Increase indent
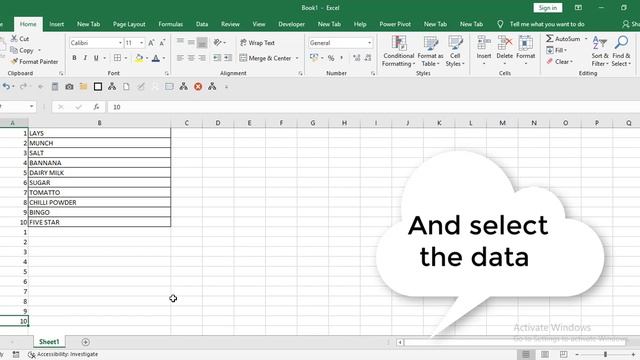 [228, 58]
